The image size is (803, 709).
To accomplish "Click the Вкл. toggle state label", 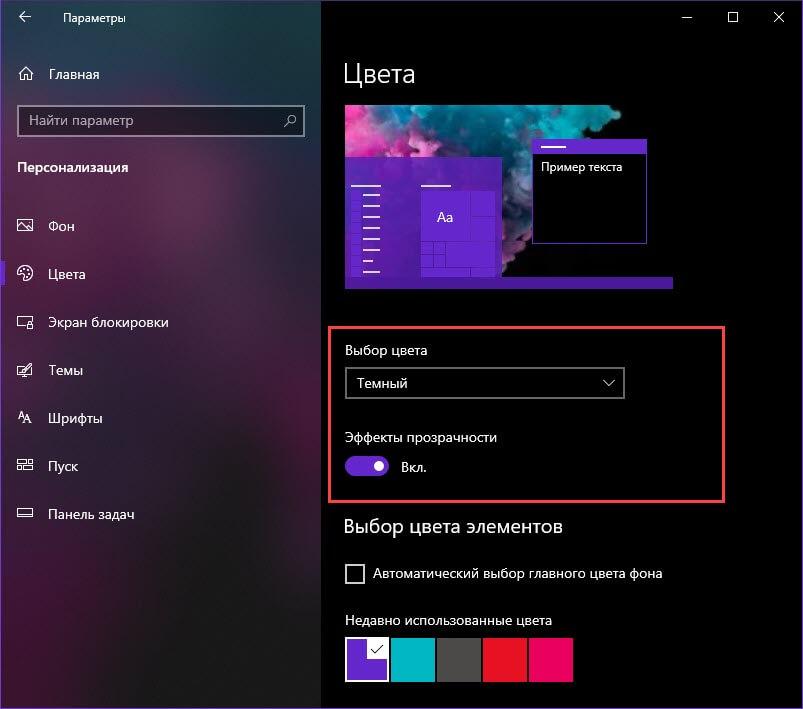I will [413, 467].
